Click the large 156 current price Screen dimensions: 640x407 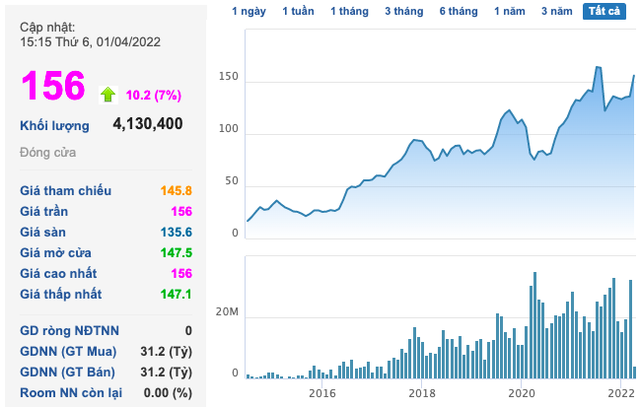coord(53,85)
